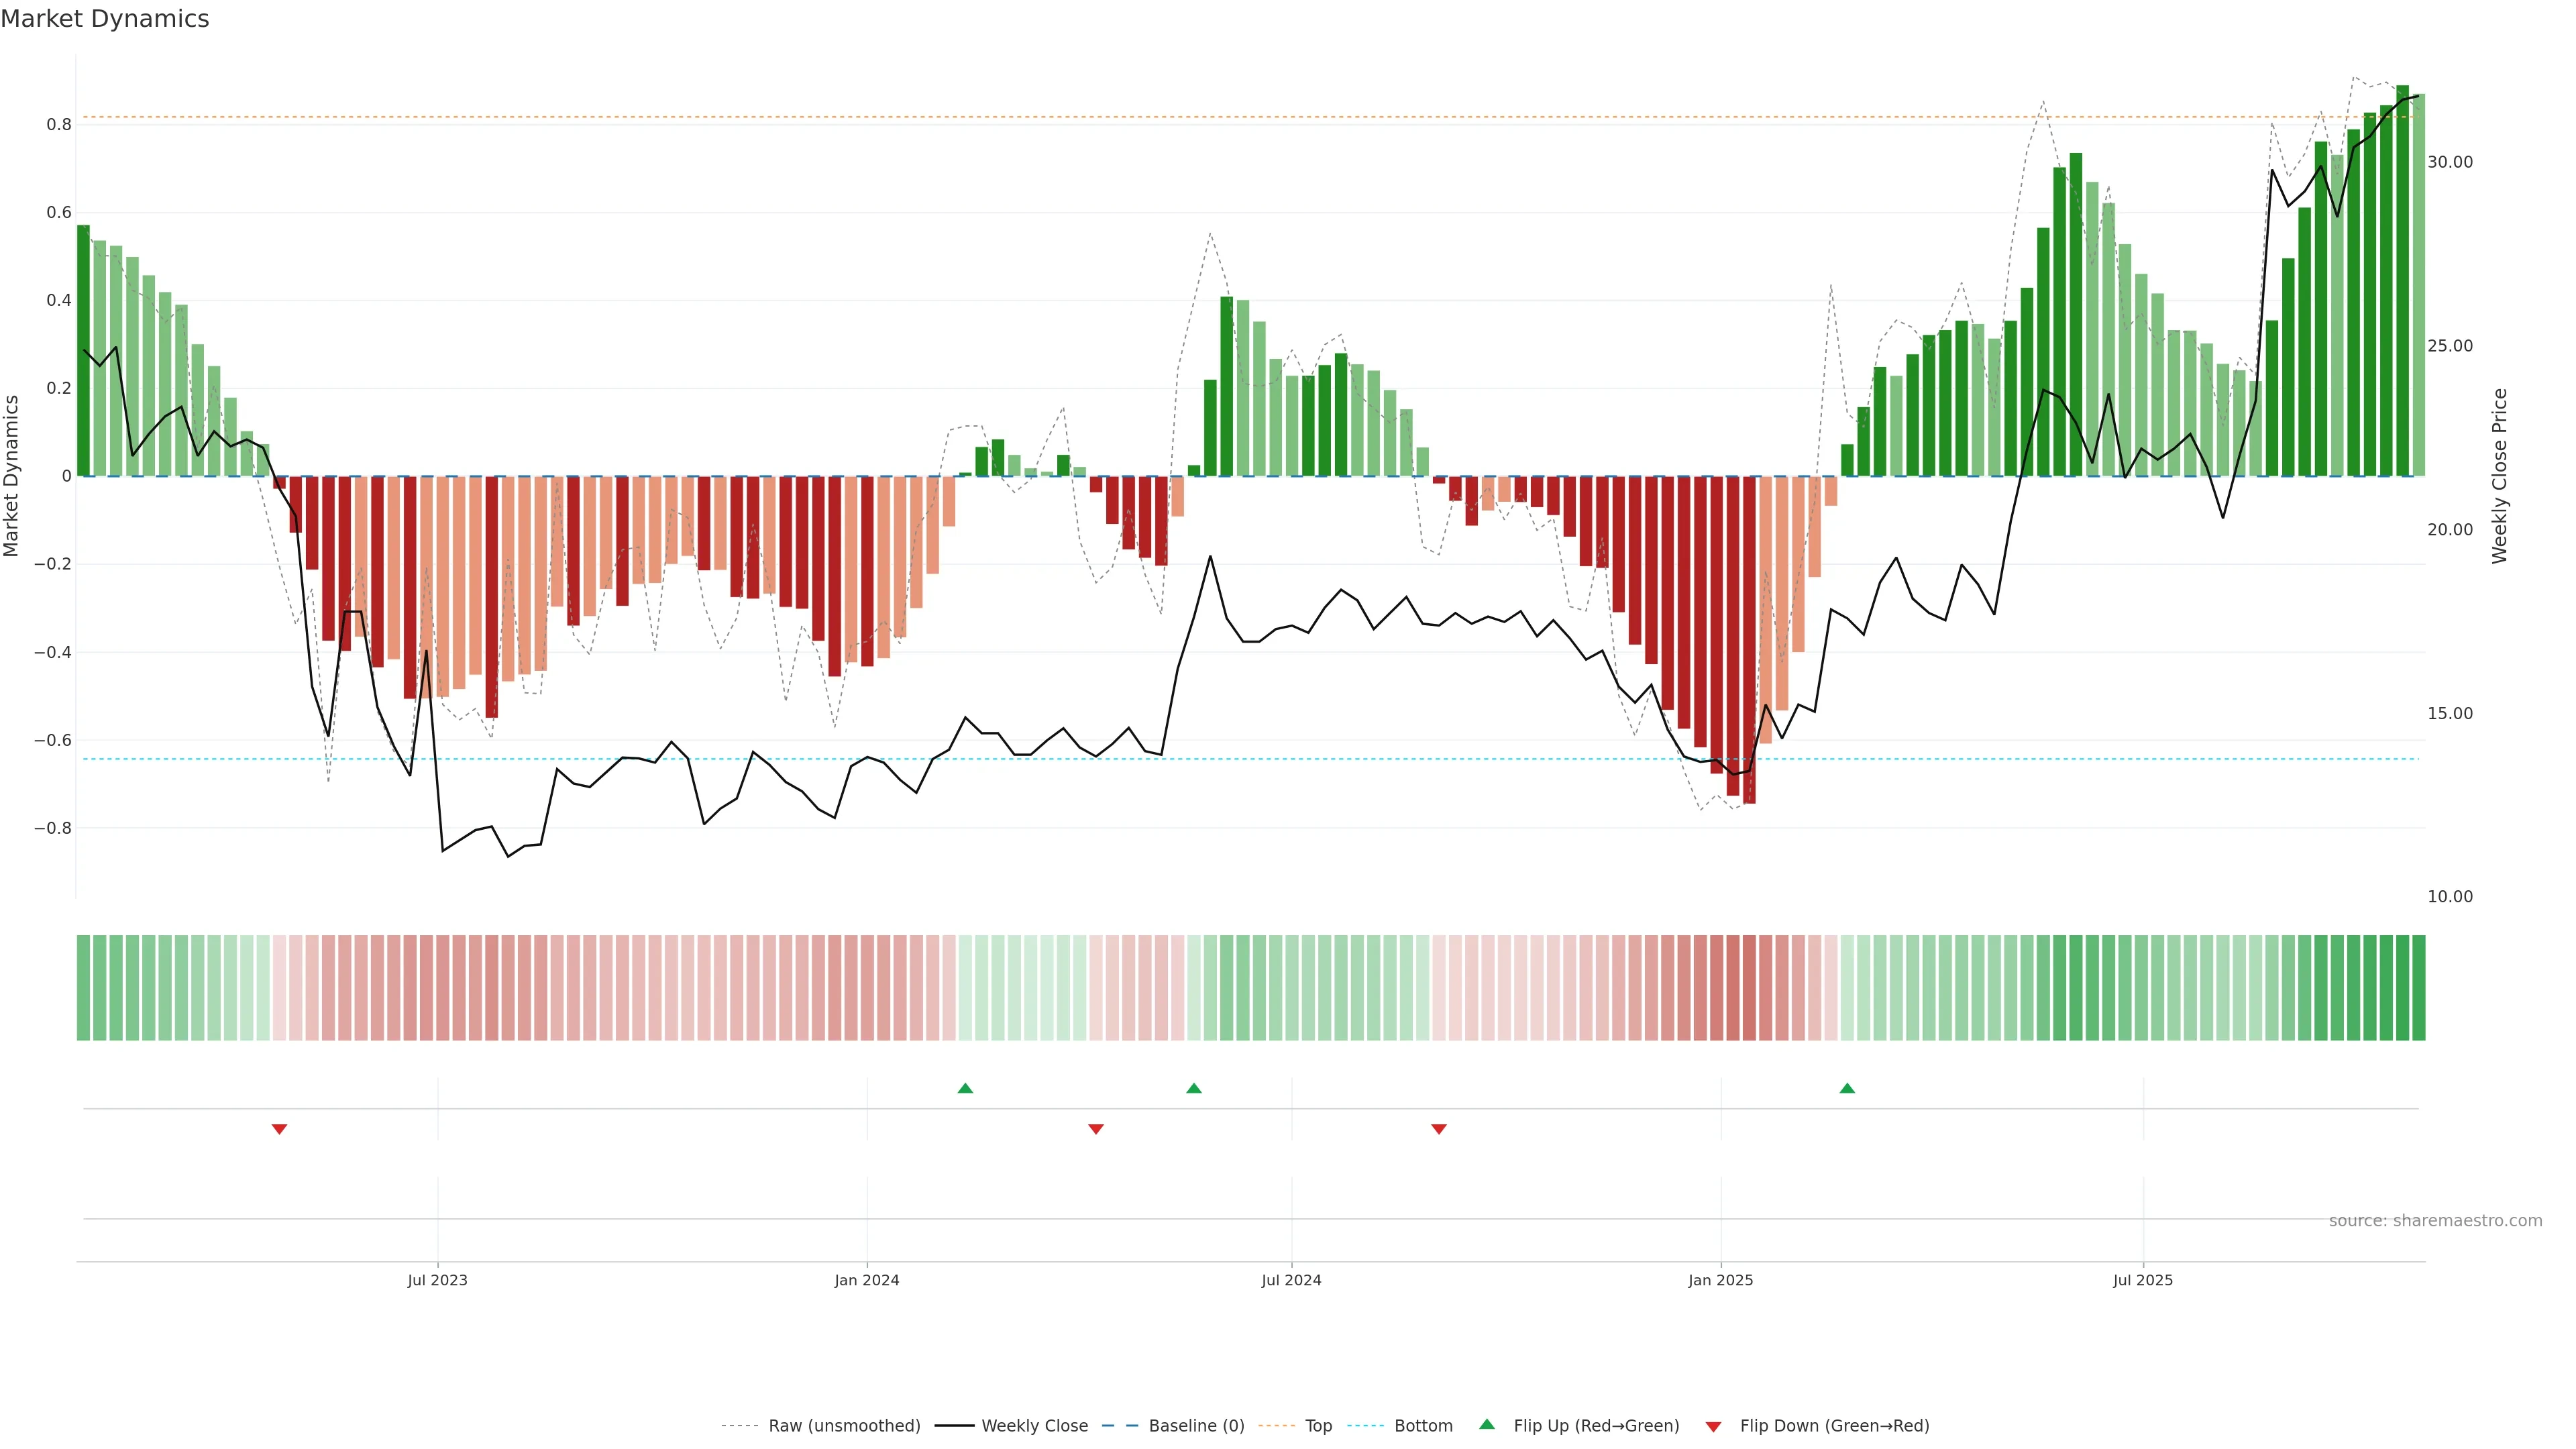
Task: Click the last red flip-down triangle marker
Action: (1439, 1129)
